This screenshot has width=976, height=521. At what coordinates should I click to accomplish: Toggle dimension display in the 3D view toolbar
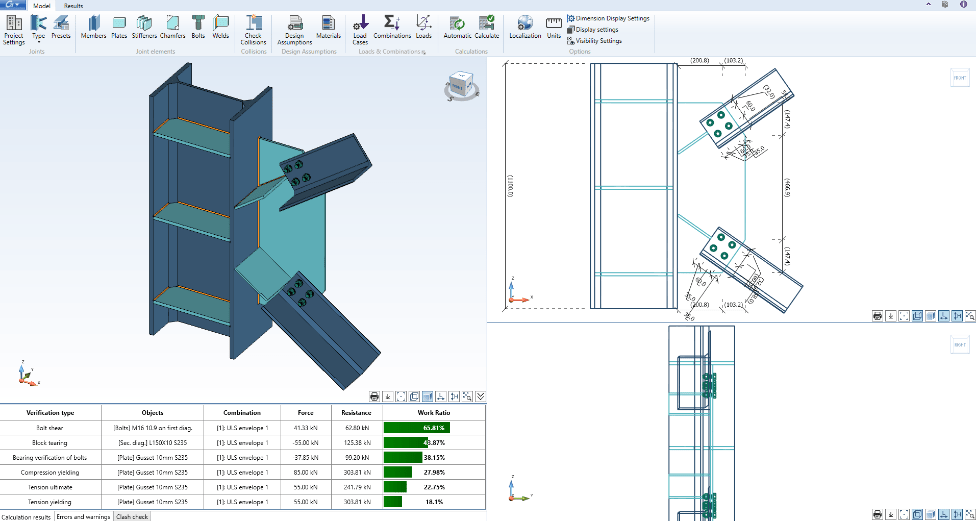pyautogui.click(x=454, y=396)
